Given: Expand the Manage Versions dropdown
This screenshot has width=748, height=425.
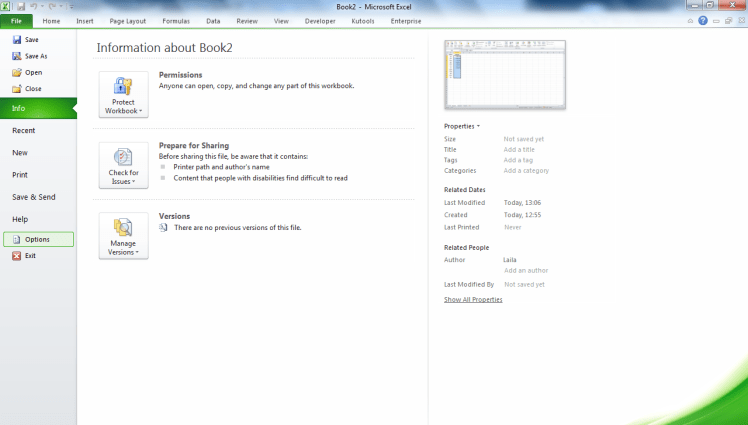Looking at the screenshot, I should point(123,236).
